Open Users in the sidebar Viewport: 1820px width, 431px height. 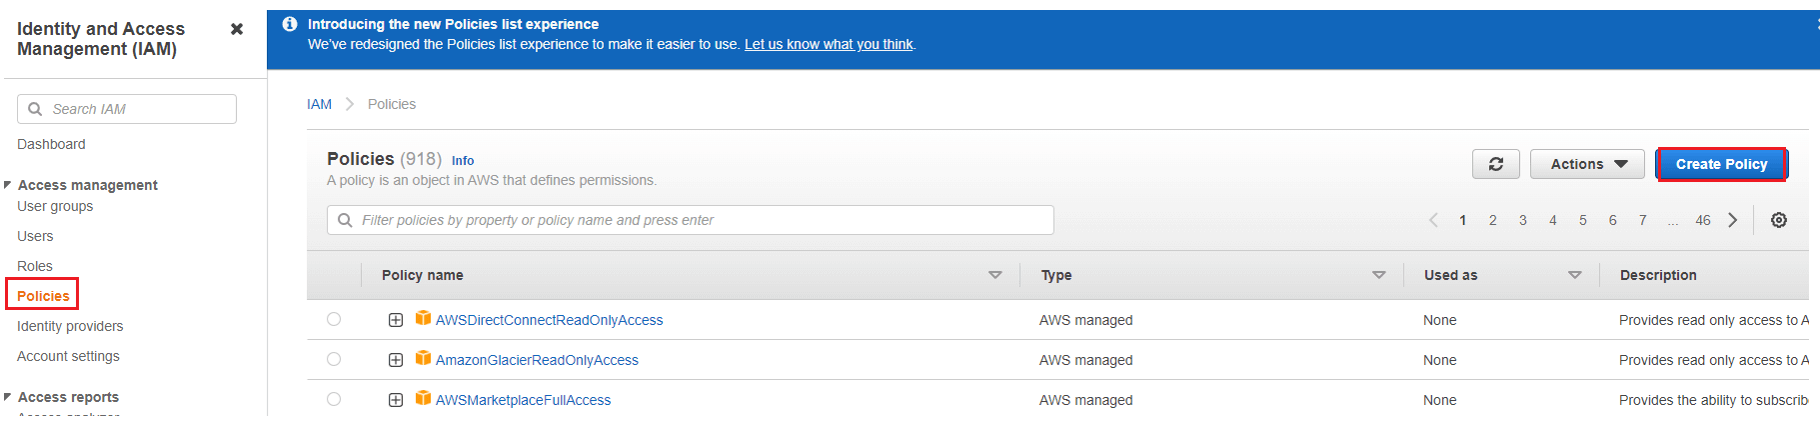click(x=35, y=236)
